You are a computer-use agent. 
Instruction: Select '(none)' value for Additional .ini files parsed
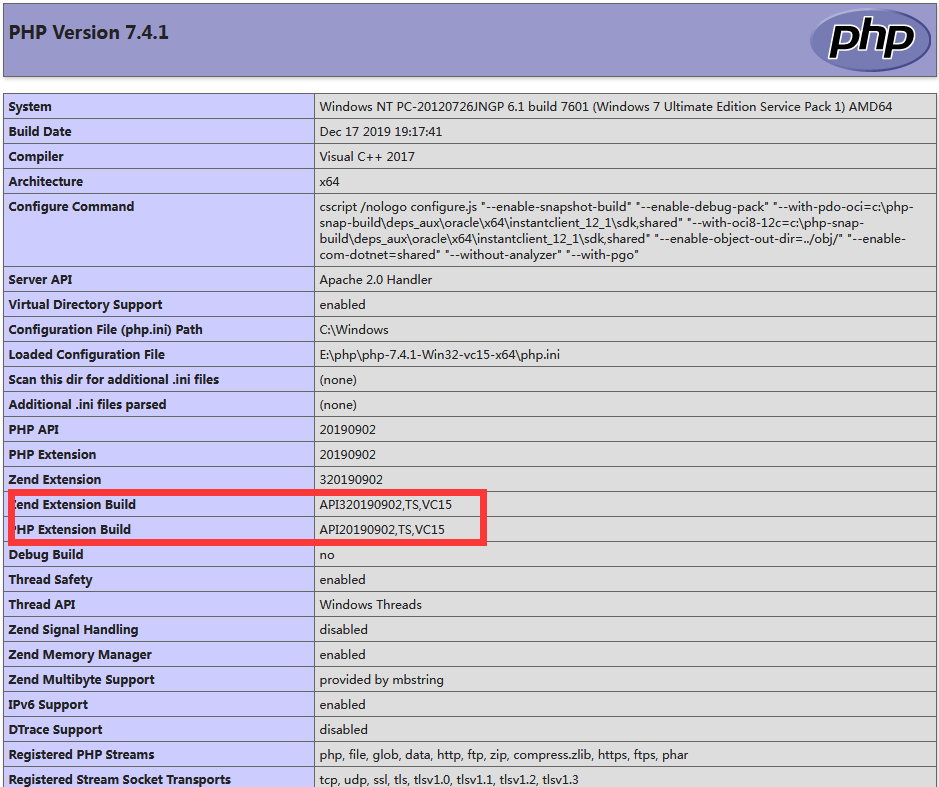[x=338, y=405]
